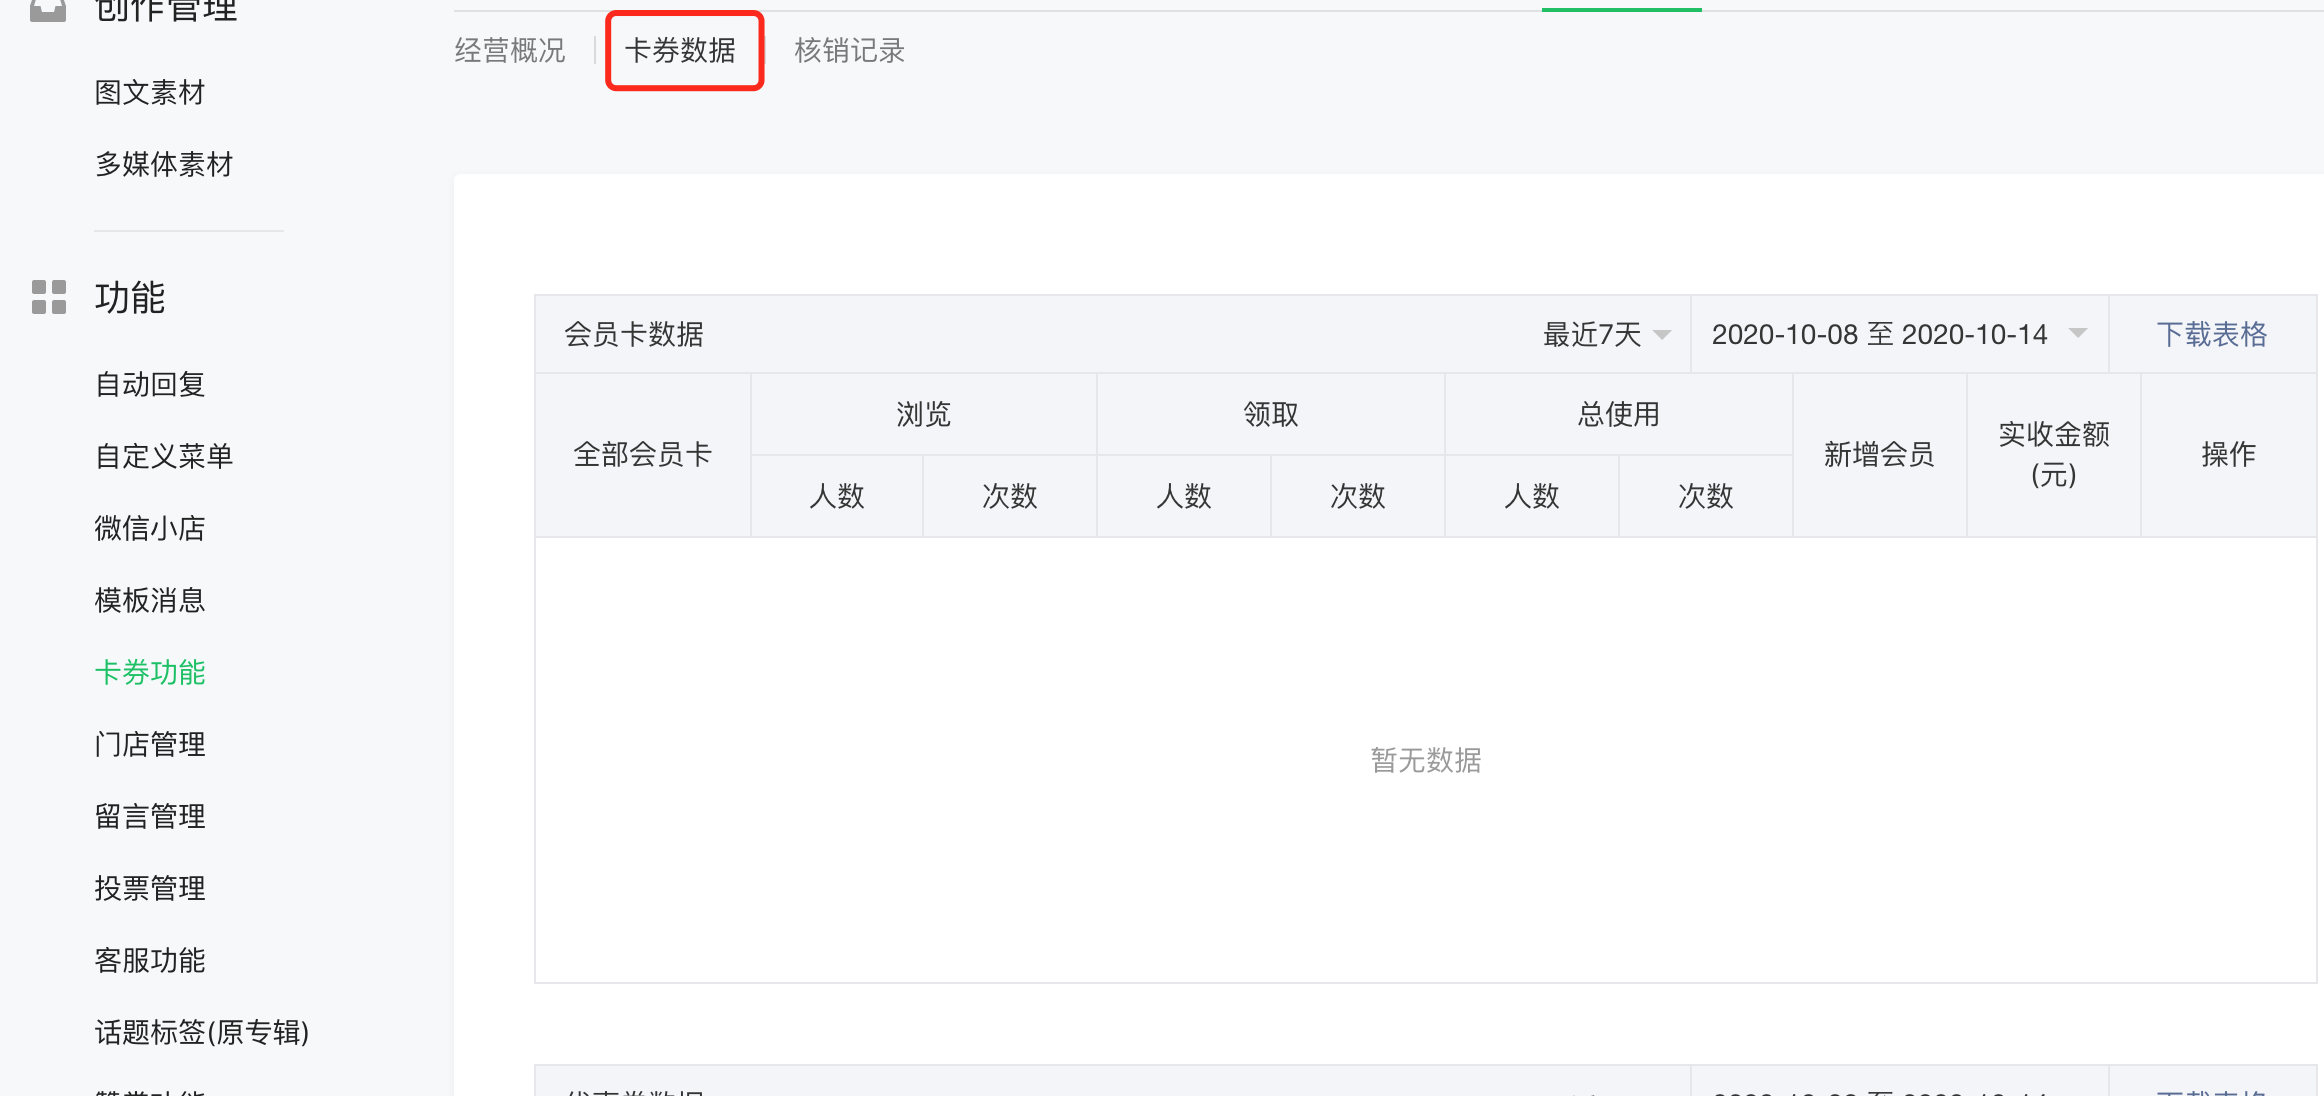Select 客服功能 sidebar item
Image resolution: width=2324 pixels, height=1096 pixels.
[x=150, y=960]
